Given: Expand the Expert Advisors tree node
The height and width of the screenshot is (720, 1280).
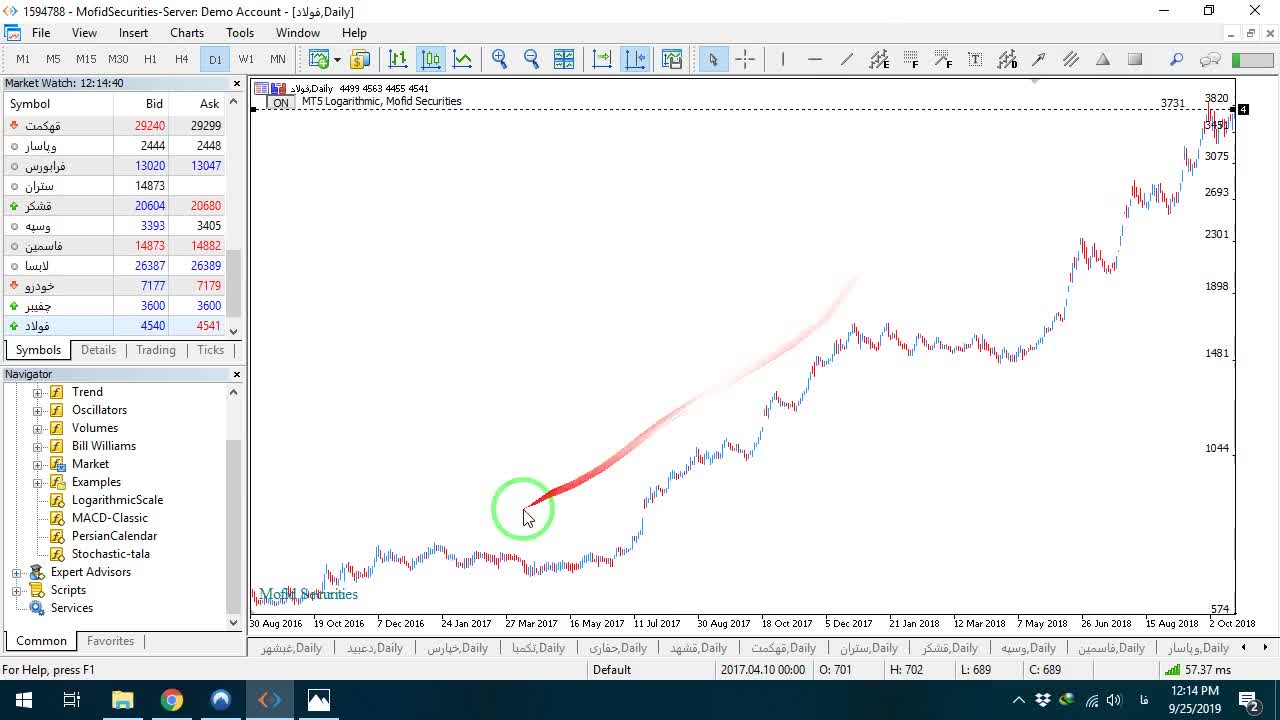Looking at the screenshot, I should pyautogui.click(x=16, y=572).
